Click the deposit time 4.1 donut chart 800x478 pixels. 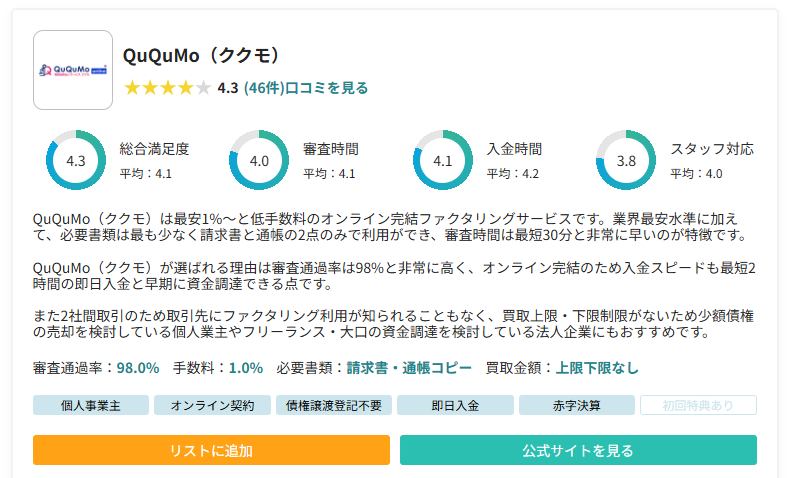(443, 160)
